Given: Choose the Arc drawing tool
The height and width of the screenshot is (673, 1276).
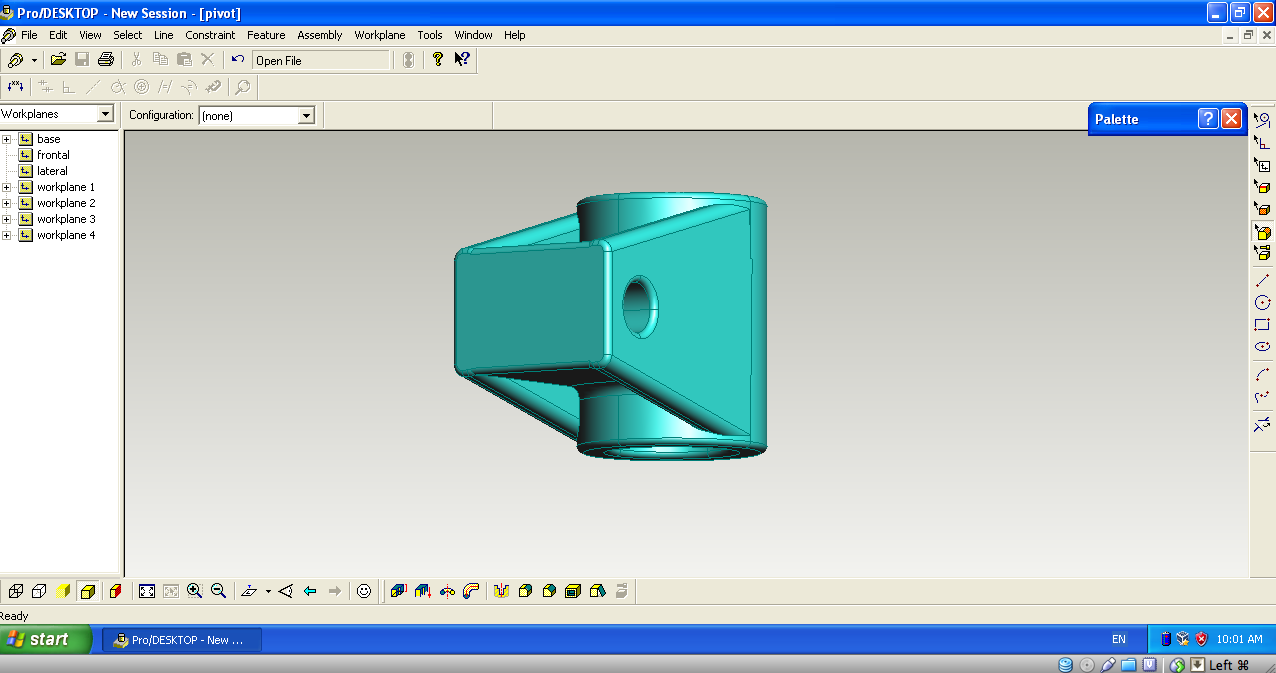Looking at the screenshot, I should click(1262, 374).
